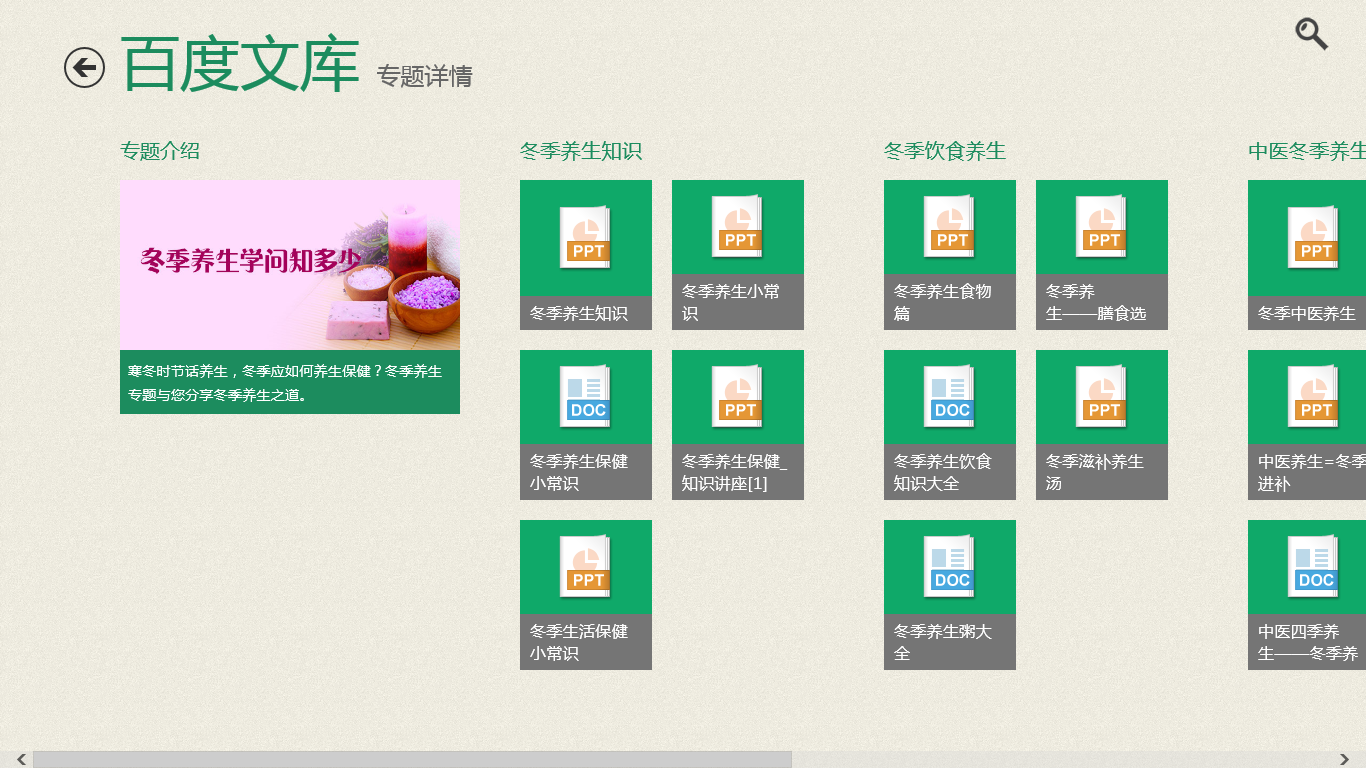
Task: Open the DOC icon for 中医四季养生
Action: click(1314, 567)
